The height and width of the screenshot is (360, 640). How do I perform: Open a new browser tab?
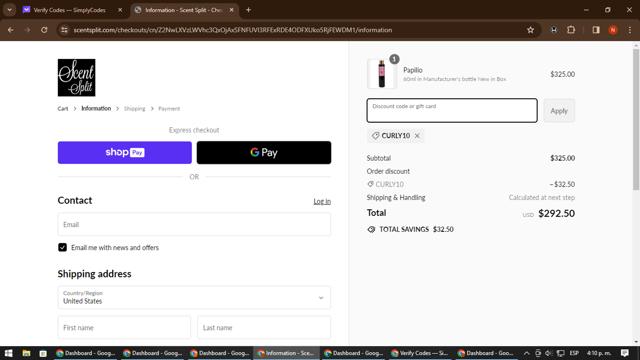248,10
